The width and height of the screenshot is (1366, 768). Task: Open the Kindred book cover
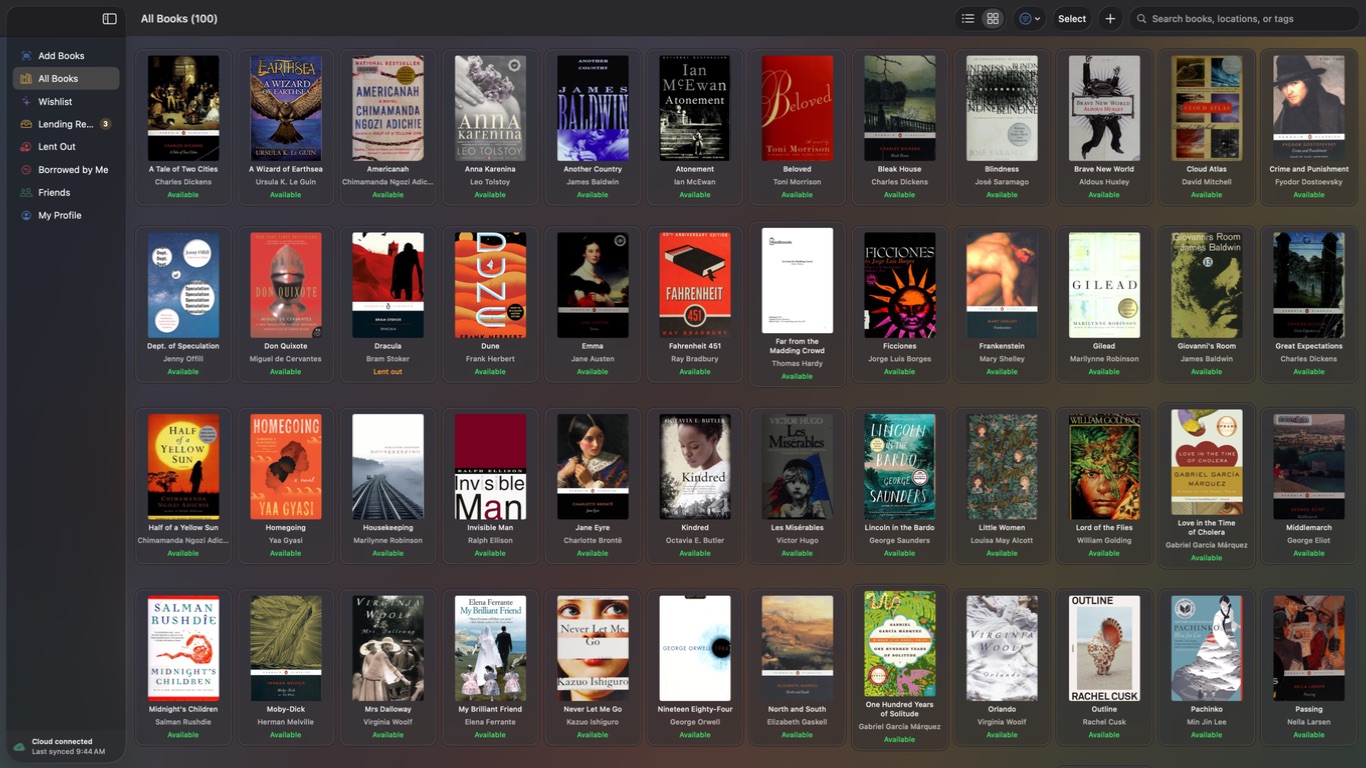pos(695,467)
